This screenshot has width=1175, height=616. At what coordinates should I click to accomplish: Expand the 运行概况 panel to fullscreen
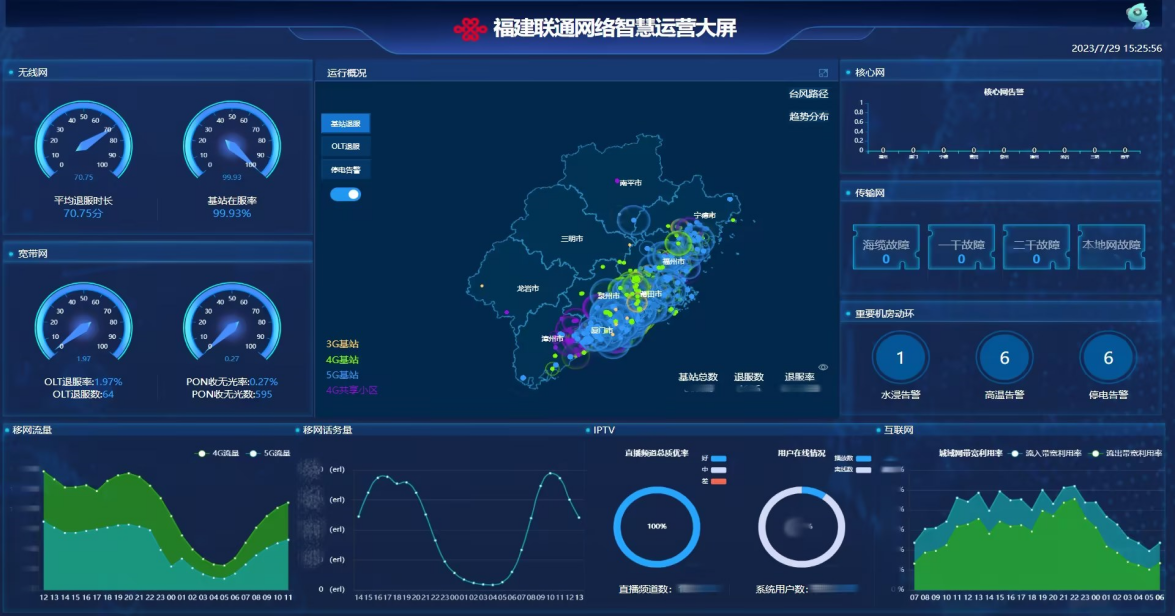coord(823,73)
